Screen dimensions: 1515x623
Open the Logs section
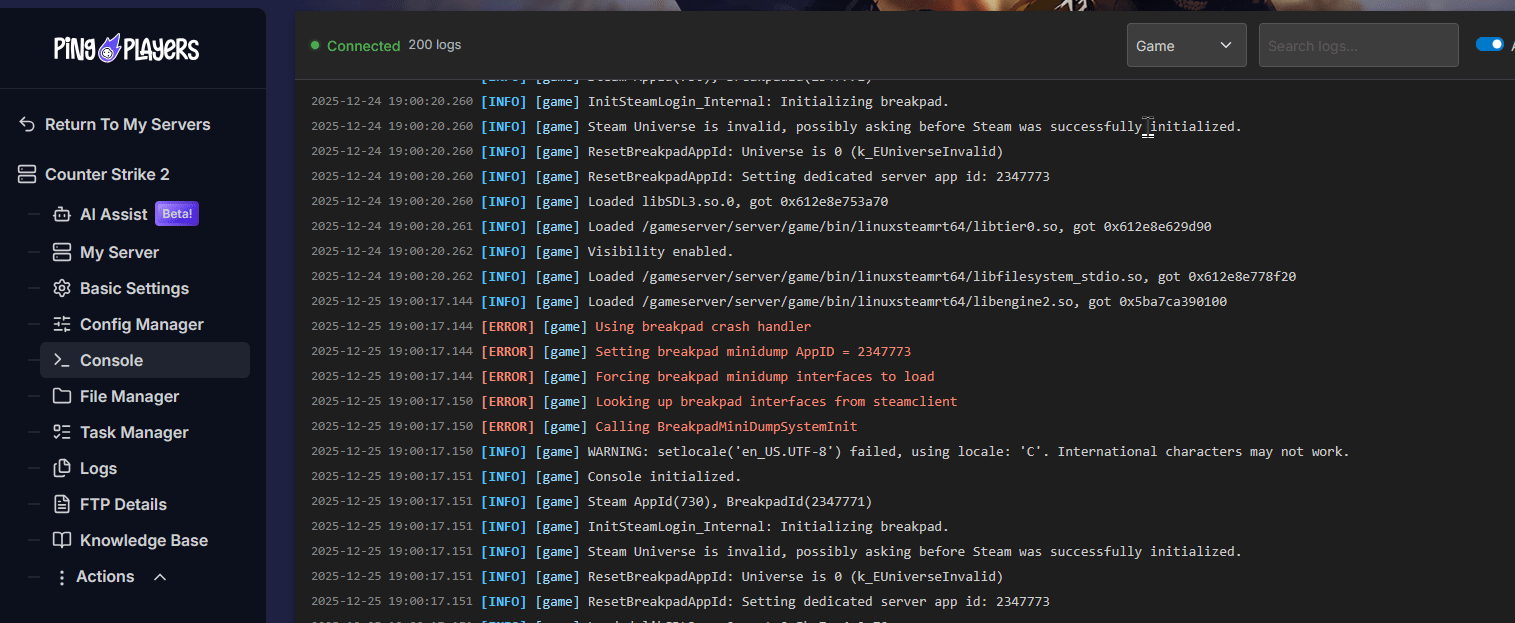click(98, 468)
